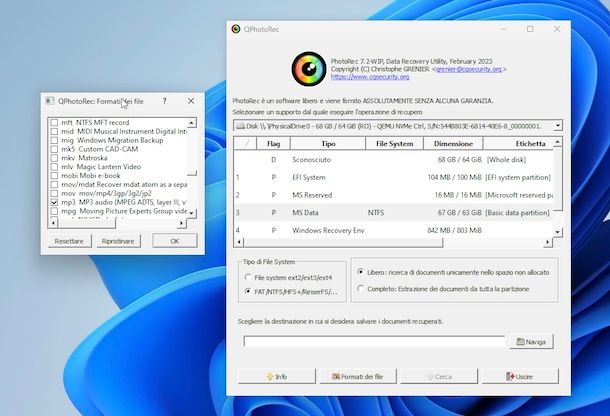Click the destination folder path field

373,341
